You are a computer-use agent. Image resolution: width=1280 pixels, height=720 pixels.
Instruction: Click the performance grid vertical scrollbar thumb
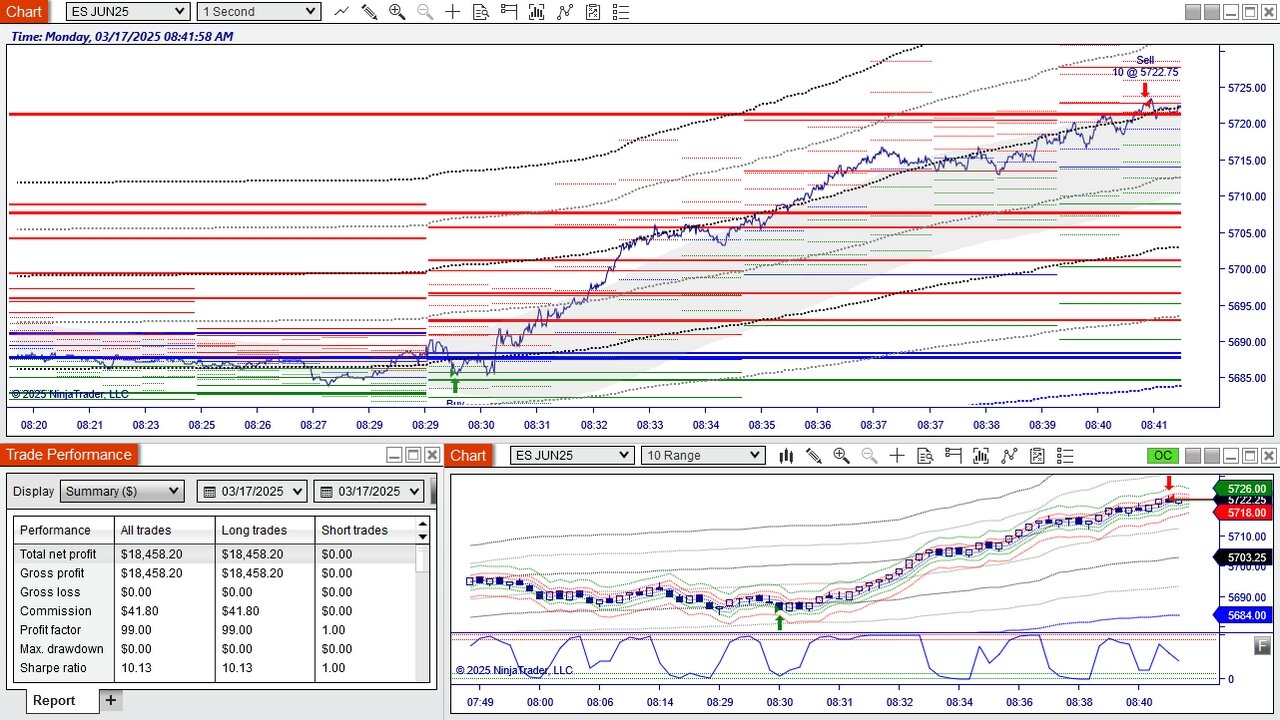(x=423, y=557)
